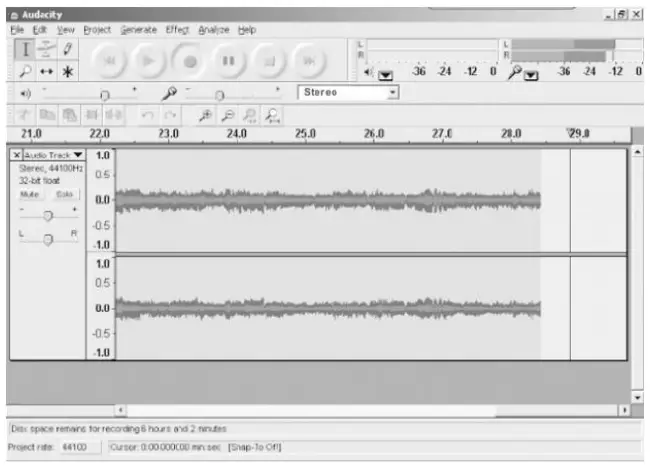Select the Time Shift arrows tool
The width and height of the screenshot is (650, 466).
click(x=46, y=71)
